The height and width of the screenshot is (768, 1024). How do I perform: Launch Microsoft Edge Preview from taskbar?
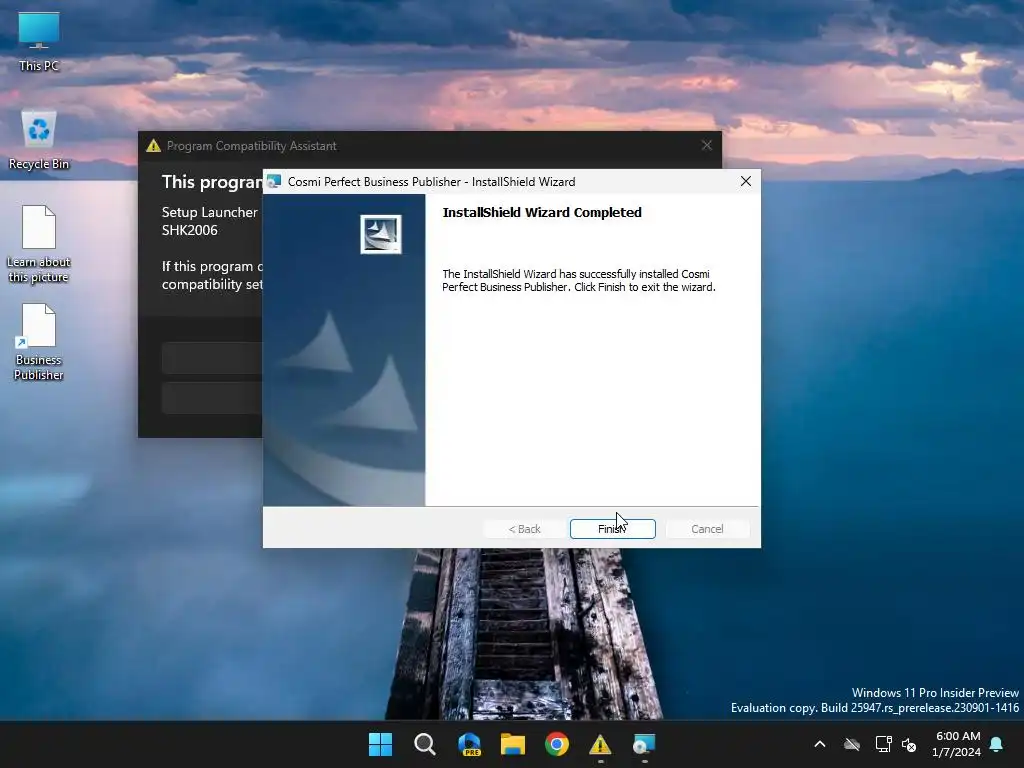click(469, 744)
